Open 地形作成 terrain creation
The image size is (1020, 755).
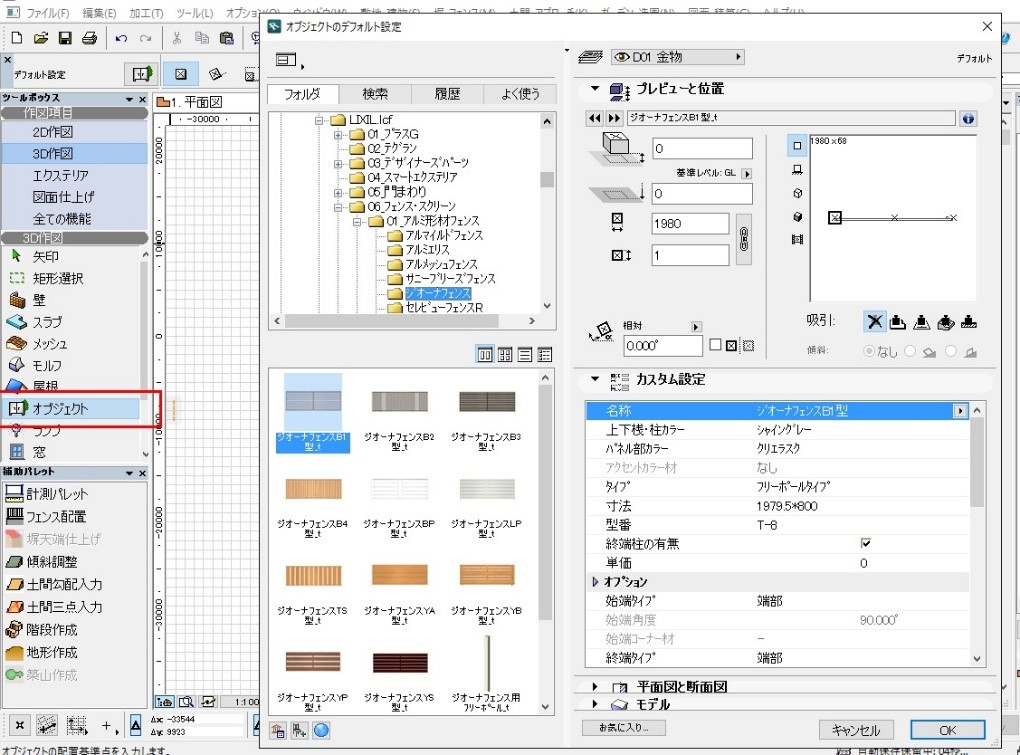coord(42,652)
